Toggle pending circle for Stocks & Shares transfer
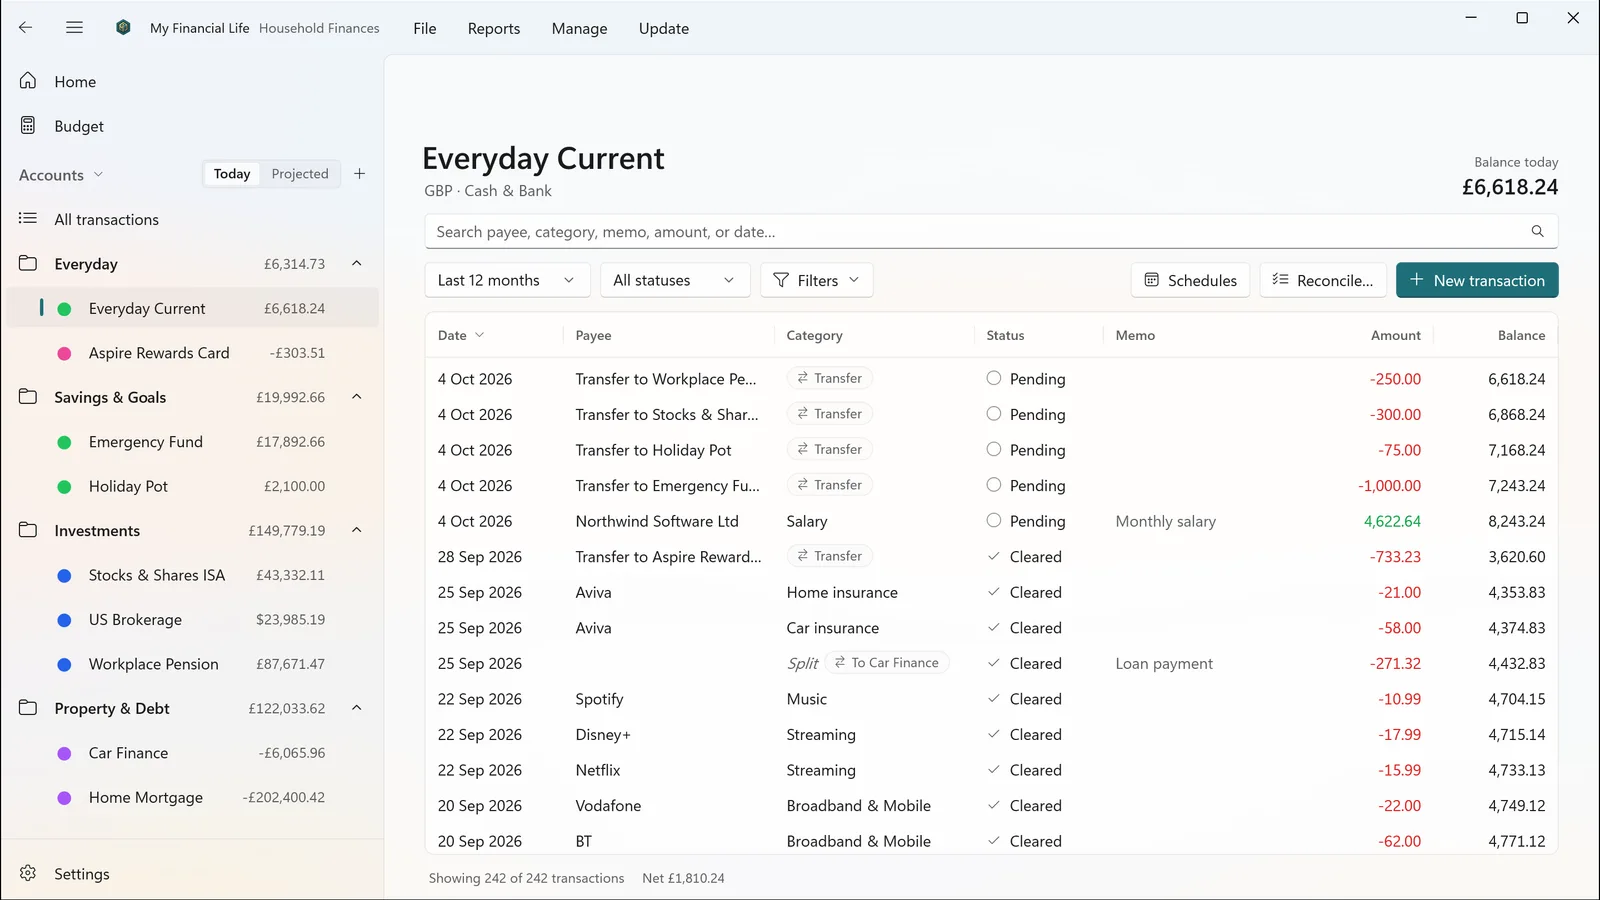Image resolution: width=1600 pixels, height=900 pixels. pos(993,414)
